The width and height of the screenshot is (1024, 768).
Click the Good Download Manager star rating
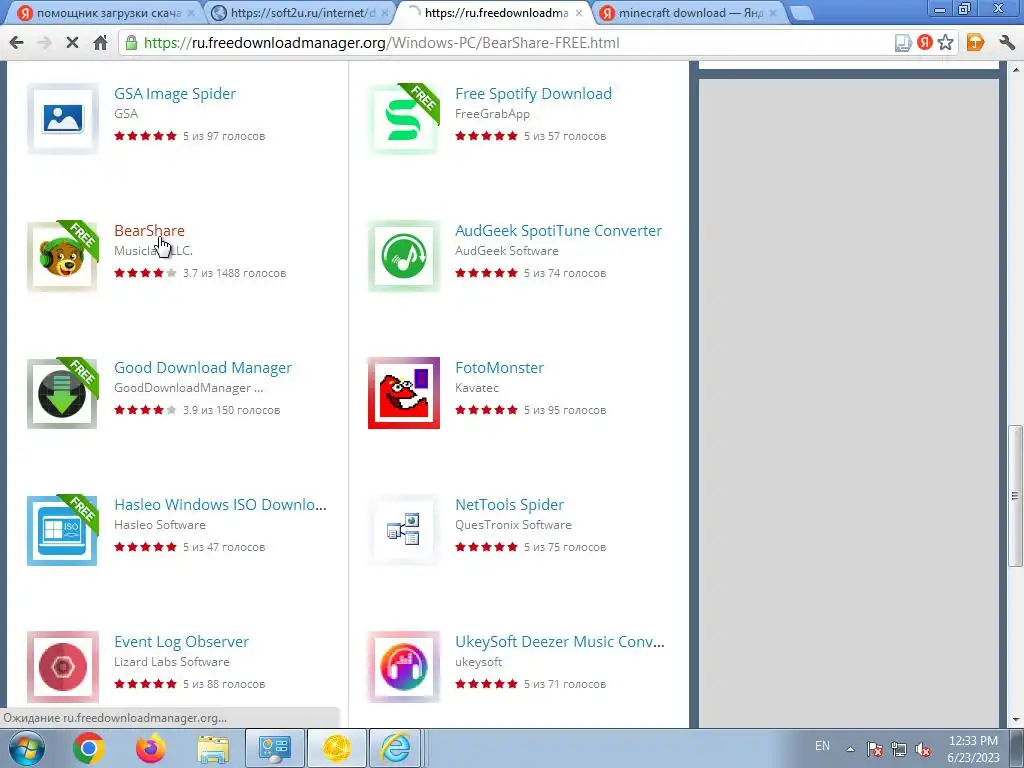pyautogui.click(x=145, y=410)
